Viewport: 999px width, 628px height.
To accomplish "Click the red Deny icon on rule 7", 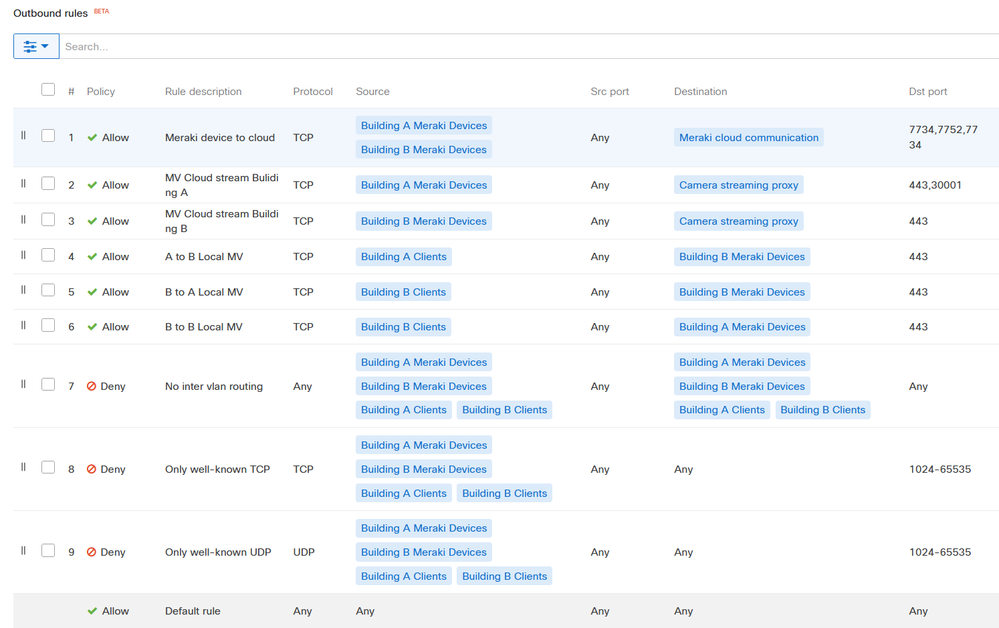I will [92, 386].
